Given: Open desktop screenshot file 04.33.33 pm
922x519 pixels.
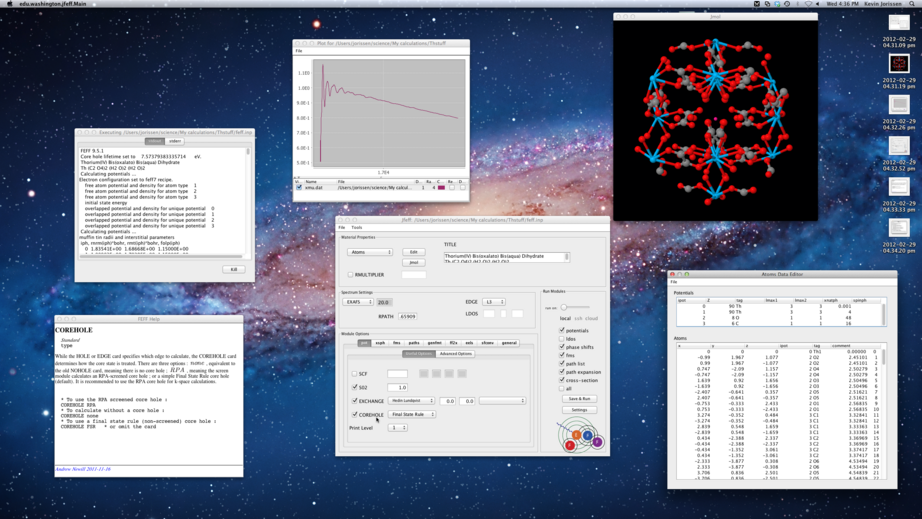Looking at the screenshot, I should [899, 187].
